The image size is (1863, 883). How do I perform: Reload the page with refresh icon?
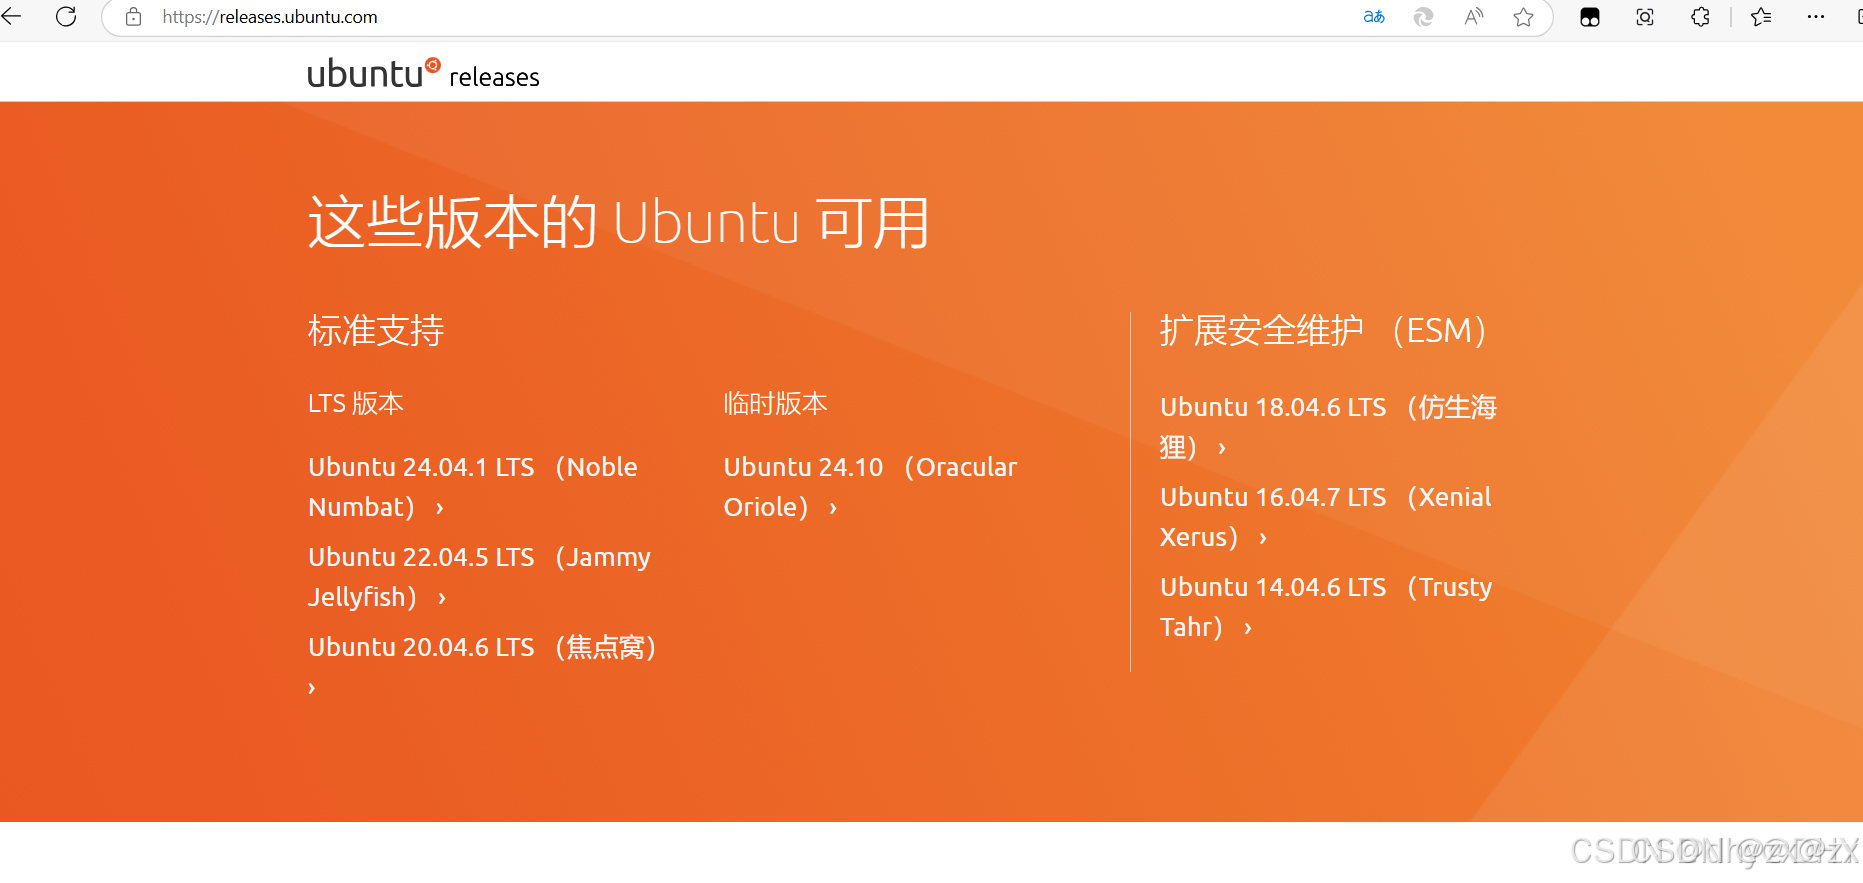click(66, 17)
